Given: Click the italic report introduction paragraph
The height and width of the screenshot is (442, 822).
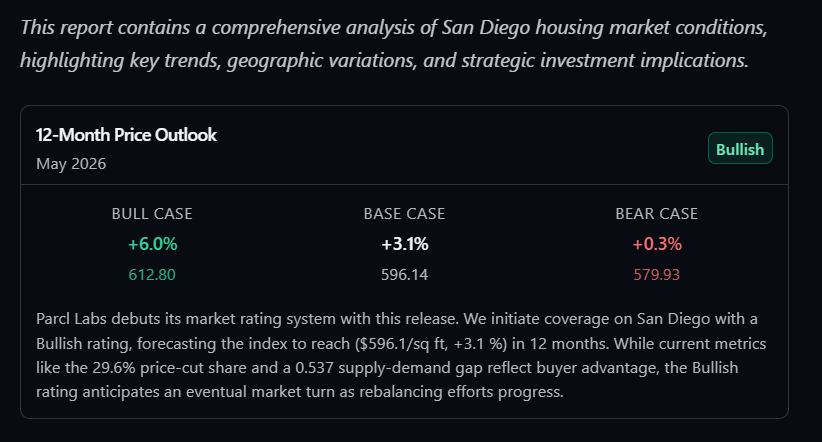Looking at the screenshot, I should click(x=394, y=44).
